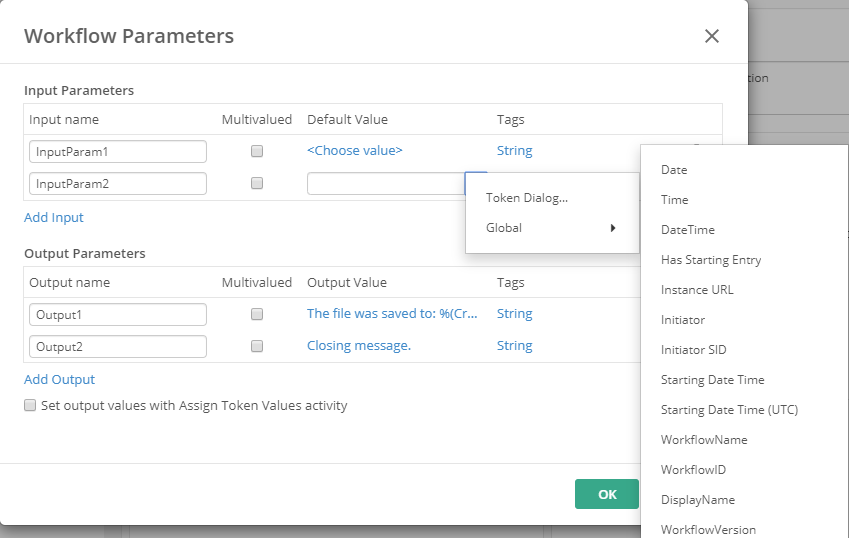Select Instance URL token

pos(696,290)
